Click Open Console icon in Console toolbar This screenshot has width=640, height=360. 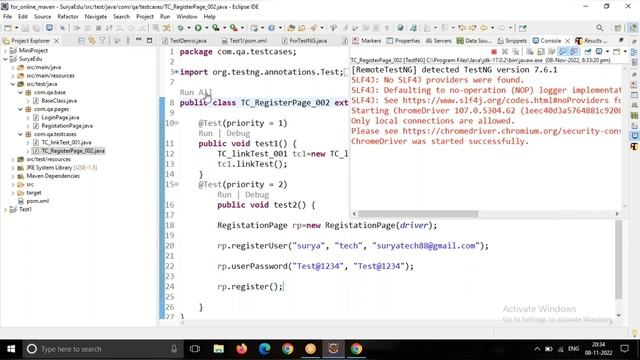pyautogui.click(x=616, y=52)
